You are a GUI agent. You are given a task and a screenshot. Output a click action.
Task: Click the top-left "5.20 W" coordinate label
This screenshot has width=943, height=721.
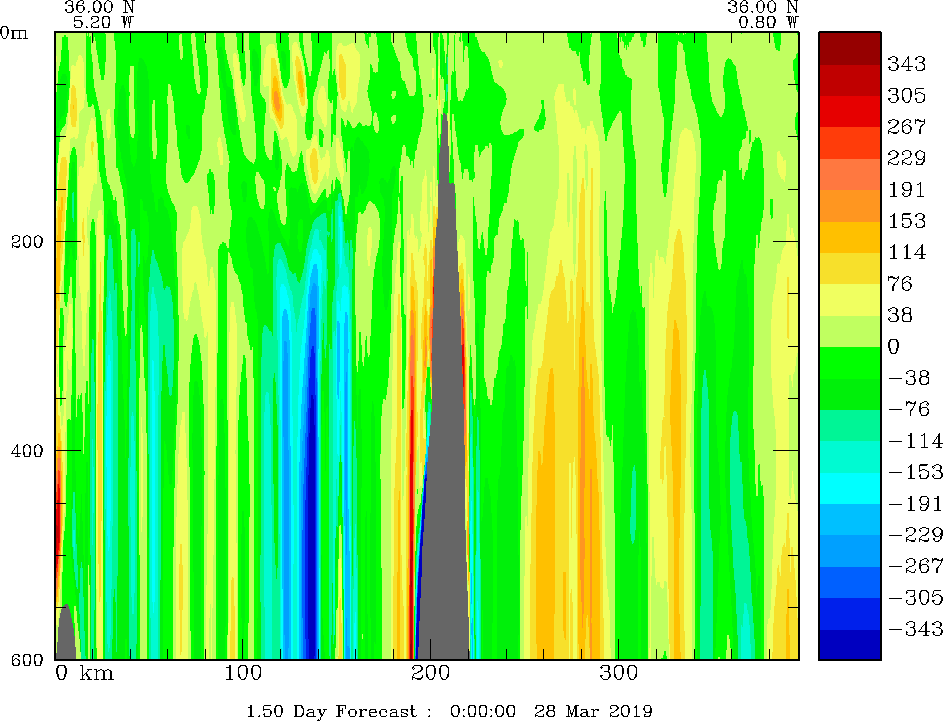[x=99, y=20]
